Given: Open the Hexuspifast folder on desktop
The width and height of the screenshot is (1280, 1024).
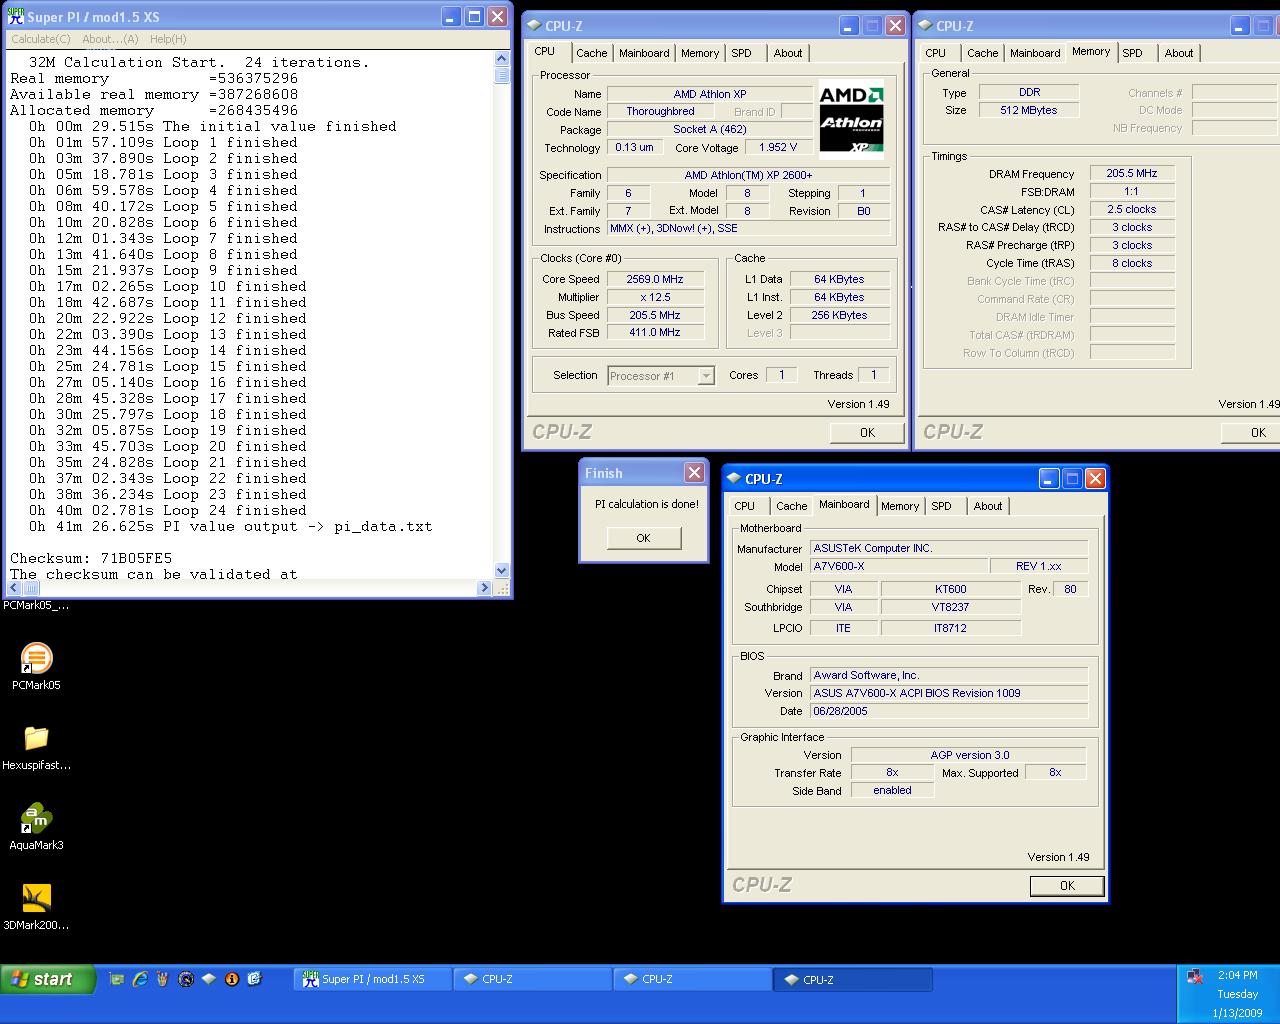Looking at the screenshot, I should [36, 746].
